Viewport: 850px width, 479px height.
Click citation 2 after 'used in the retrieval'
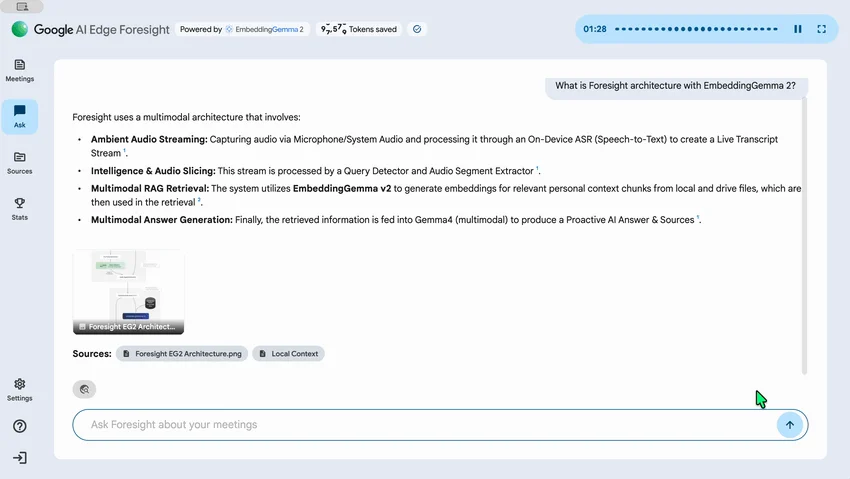[199, 200]
